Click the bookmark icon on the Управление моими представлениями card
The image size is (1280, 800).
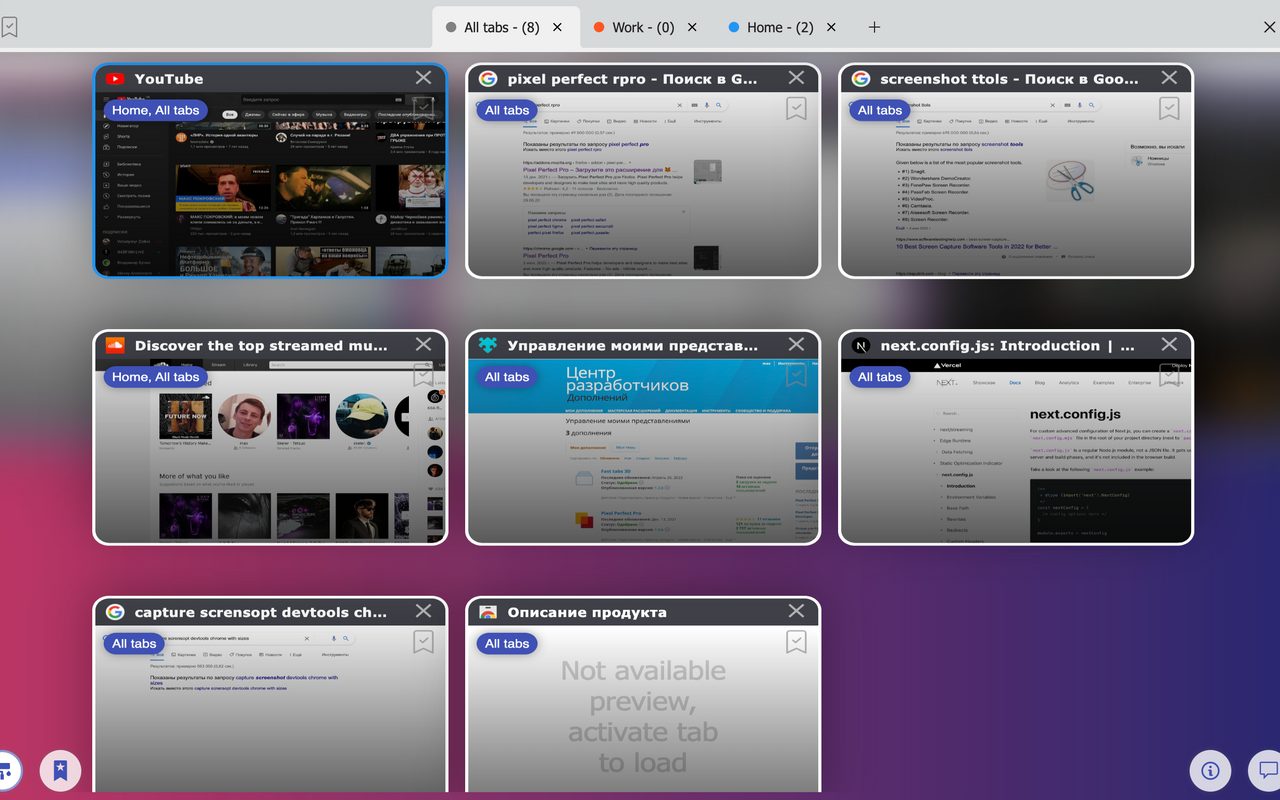[x=796, y=375]
